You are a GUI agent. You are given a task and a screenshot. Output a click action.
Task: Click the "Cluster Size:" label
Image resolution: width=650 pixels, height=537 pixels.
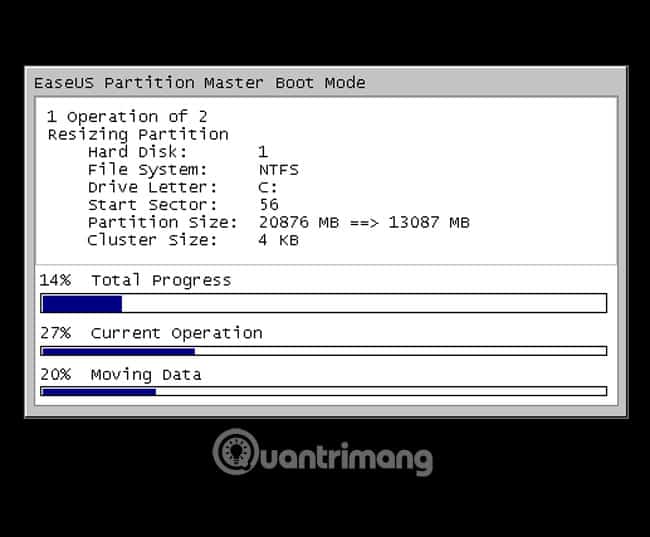pos(152,240)
